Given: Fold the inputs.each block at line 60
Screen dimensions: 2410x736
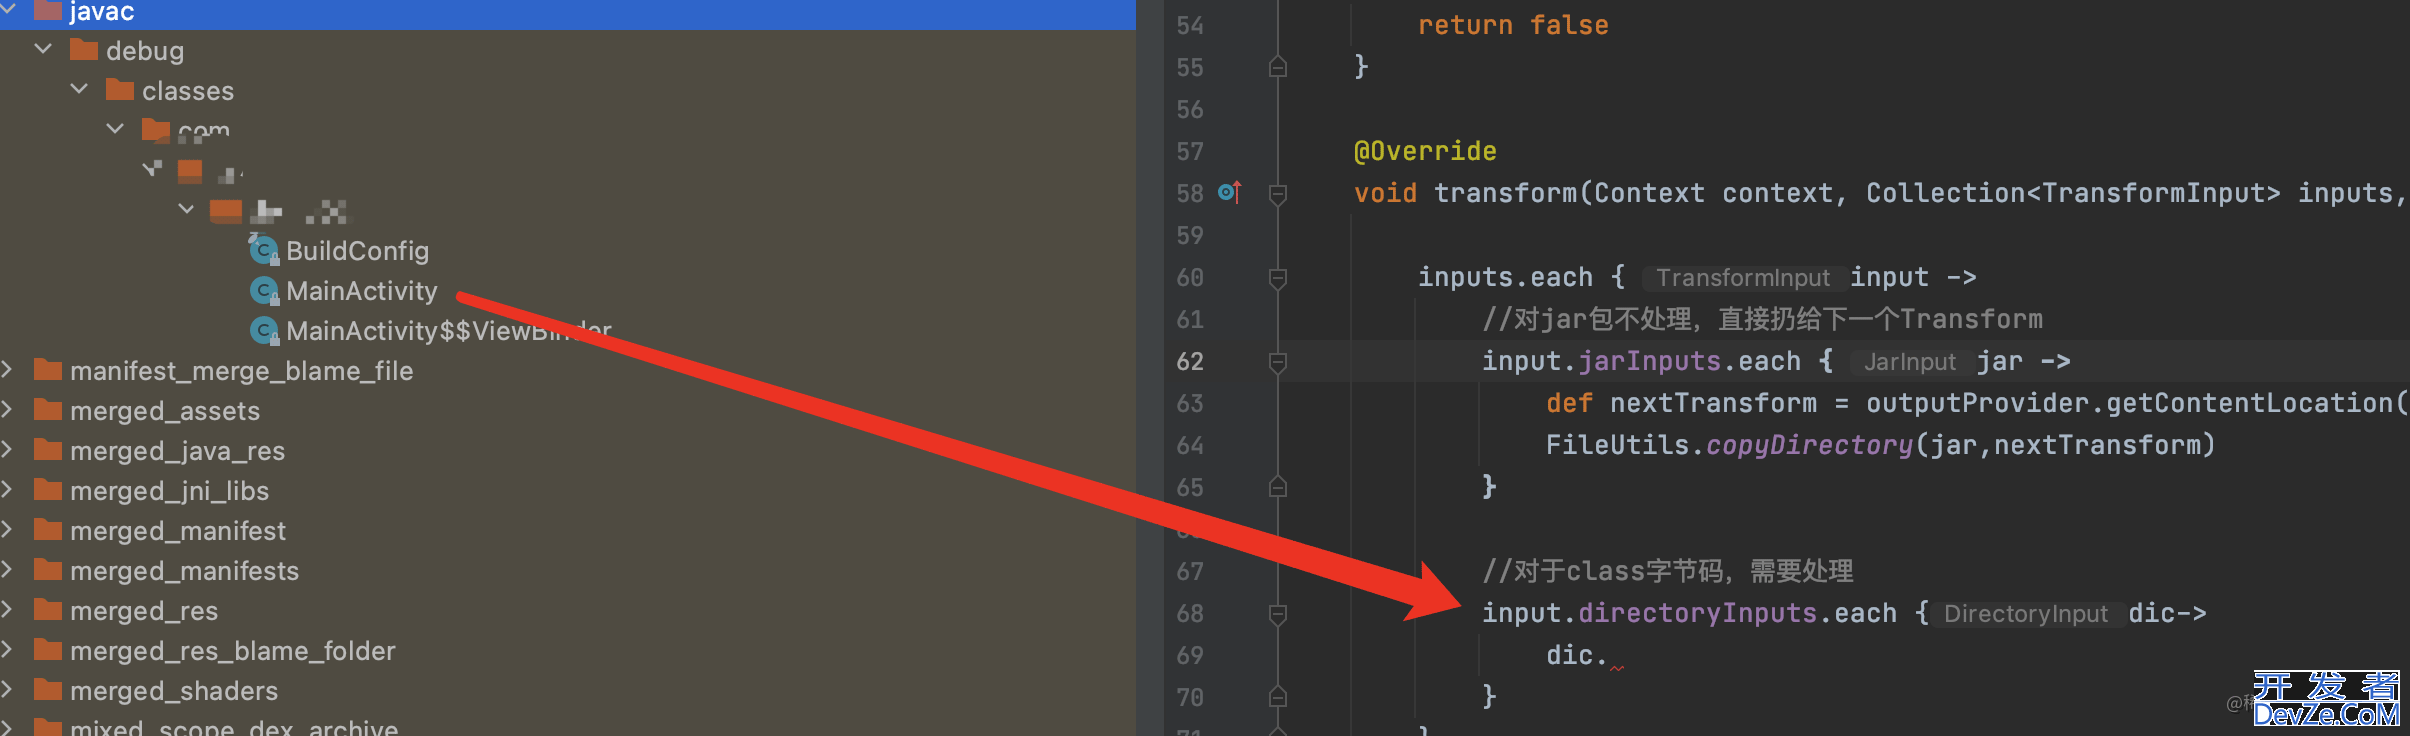Looking at the screenshot, I should (x=1277, y=277).
